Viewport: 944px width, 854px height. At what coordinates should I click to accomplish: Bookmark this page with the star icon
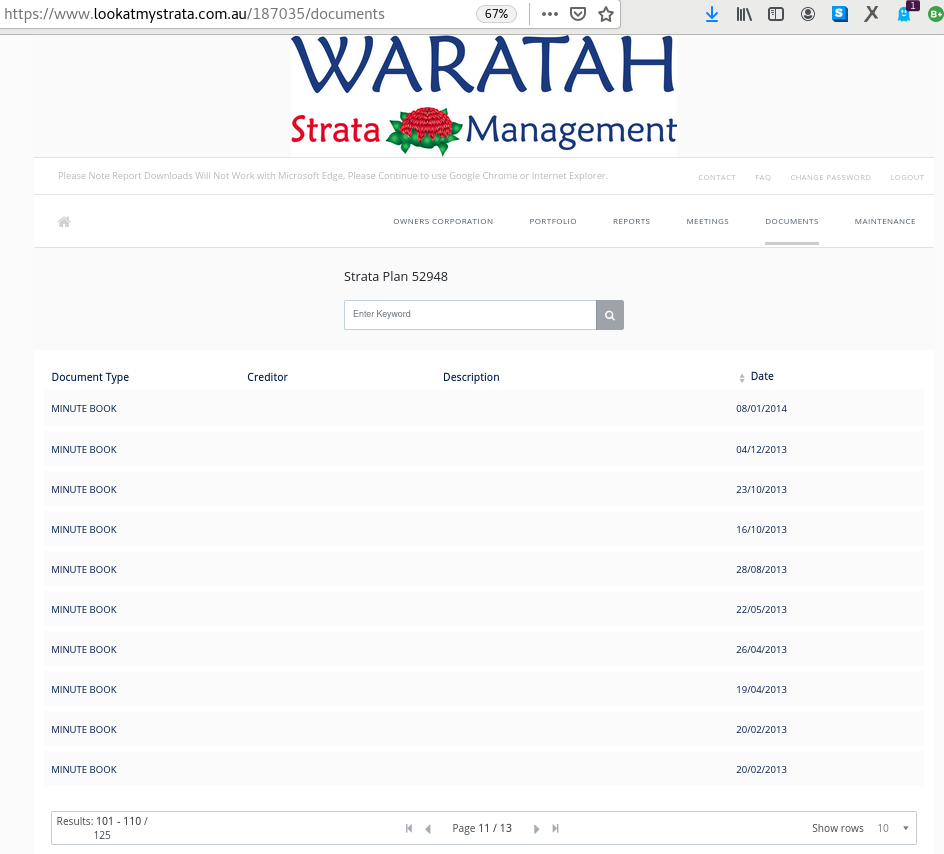[x=606, y=14]
